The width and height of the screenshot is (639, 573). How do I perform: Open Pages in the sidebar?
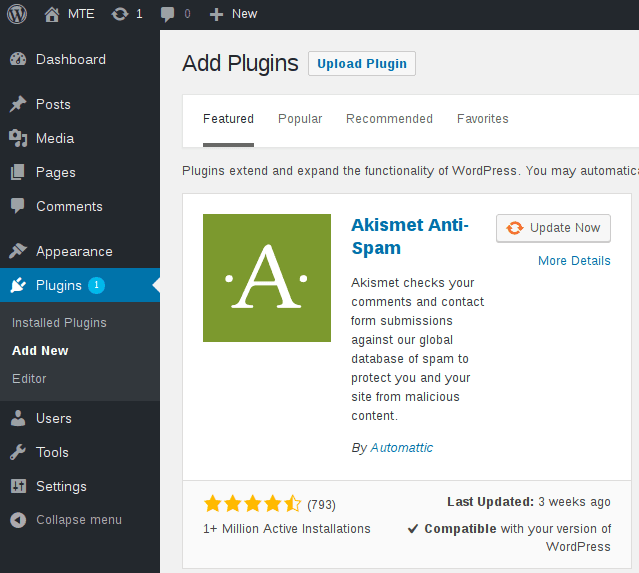pos(55,172)
